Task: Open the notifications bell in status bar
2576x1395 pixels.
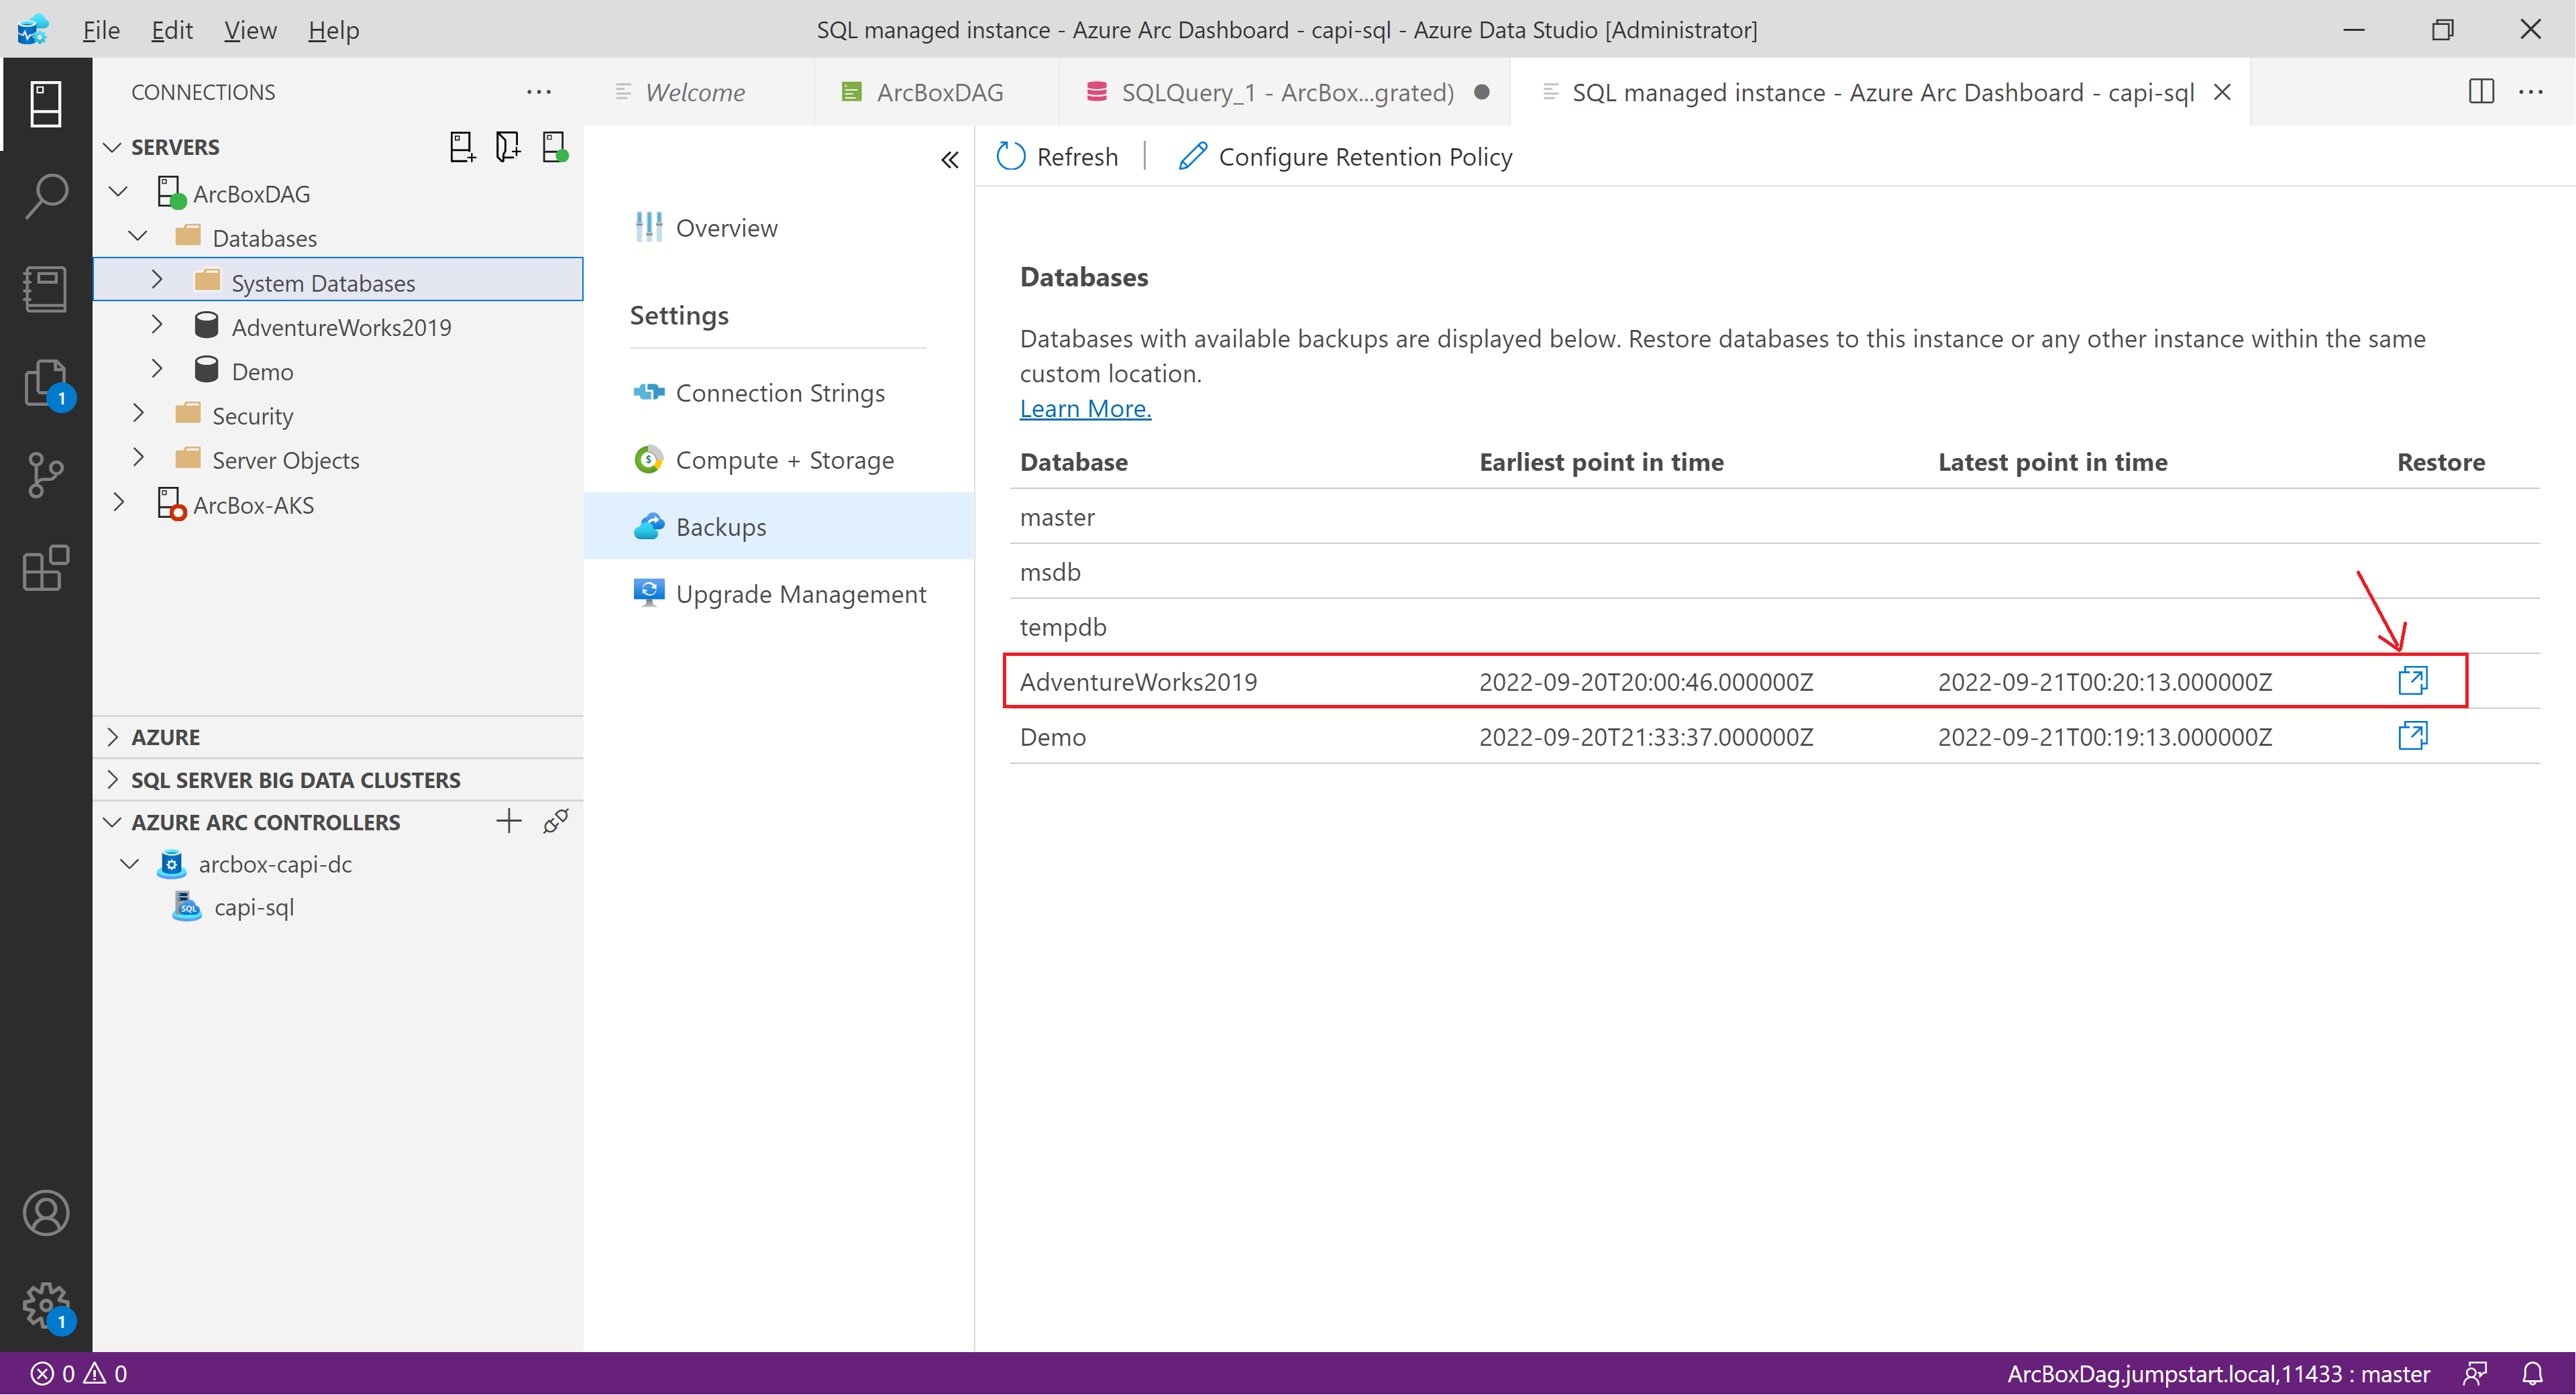Action: click(2532, 1374)
